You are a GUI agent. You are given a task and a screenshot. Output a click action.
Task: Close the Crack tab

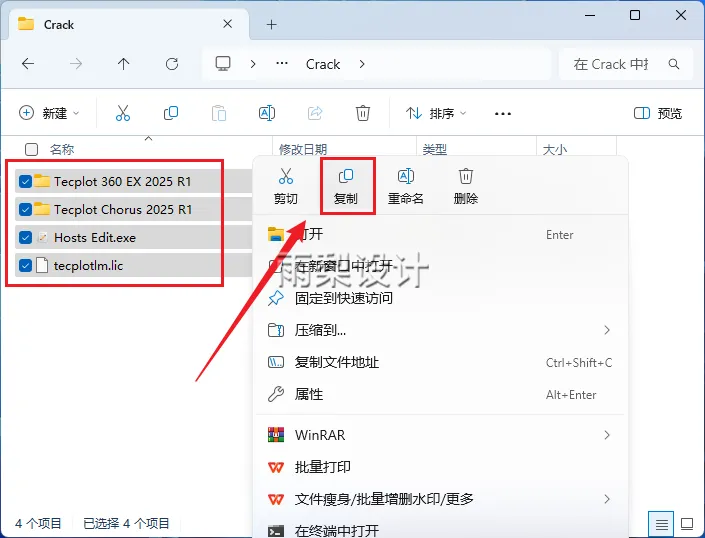[x=228, y=24]
